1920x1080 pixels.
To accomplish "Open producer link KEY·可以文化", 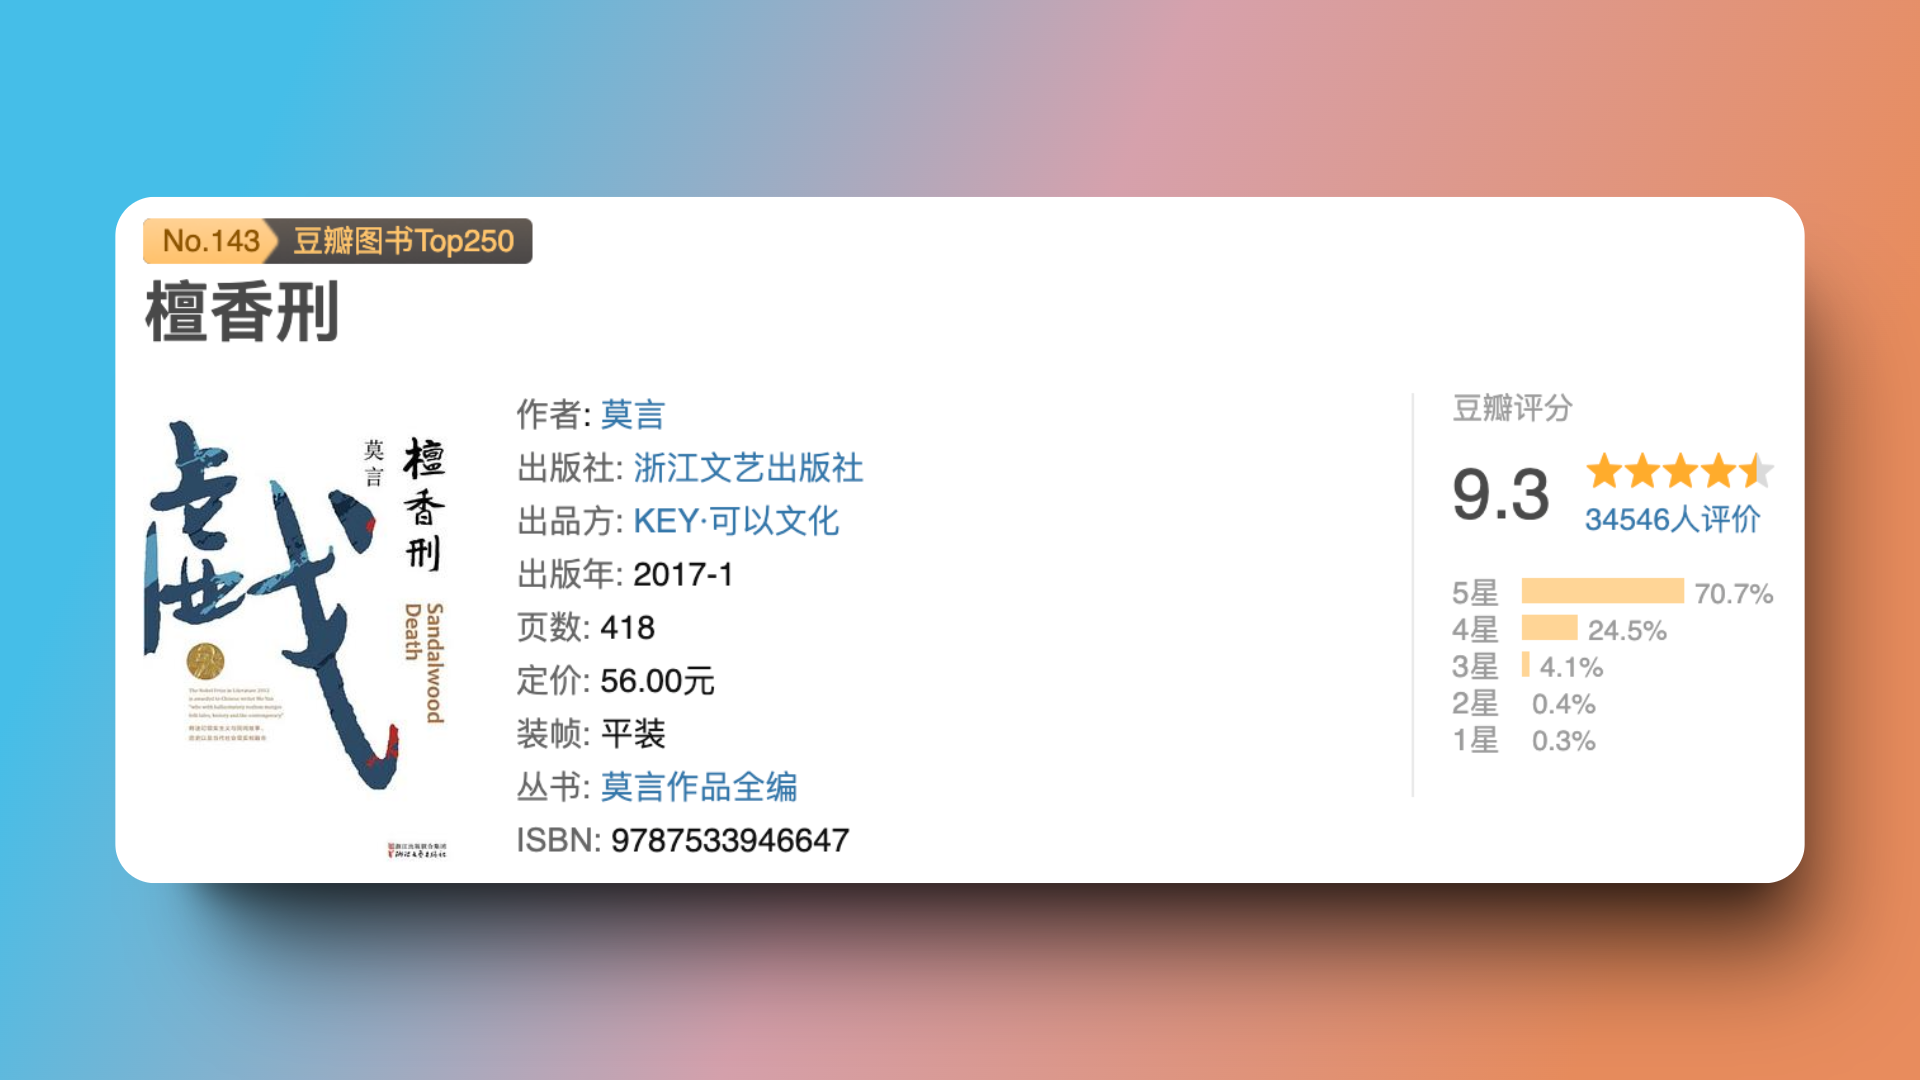I will pyautogui.click(x=736, y=521).
